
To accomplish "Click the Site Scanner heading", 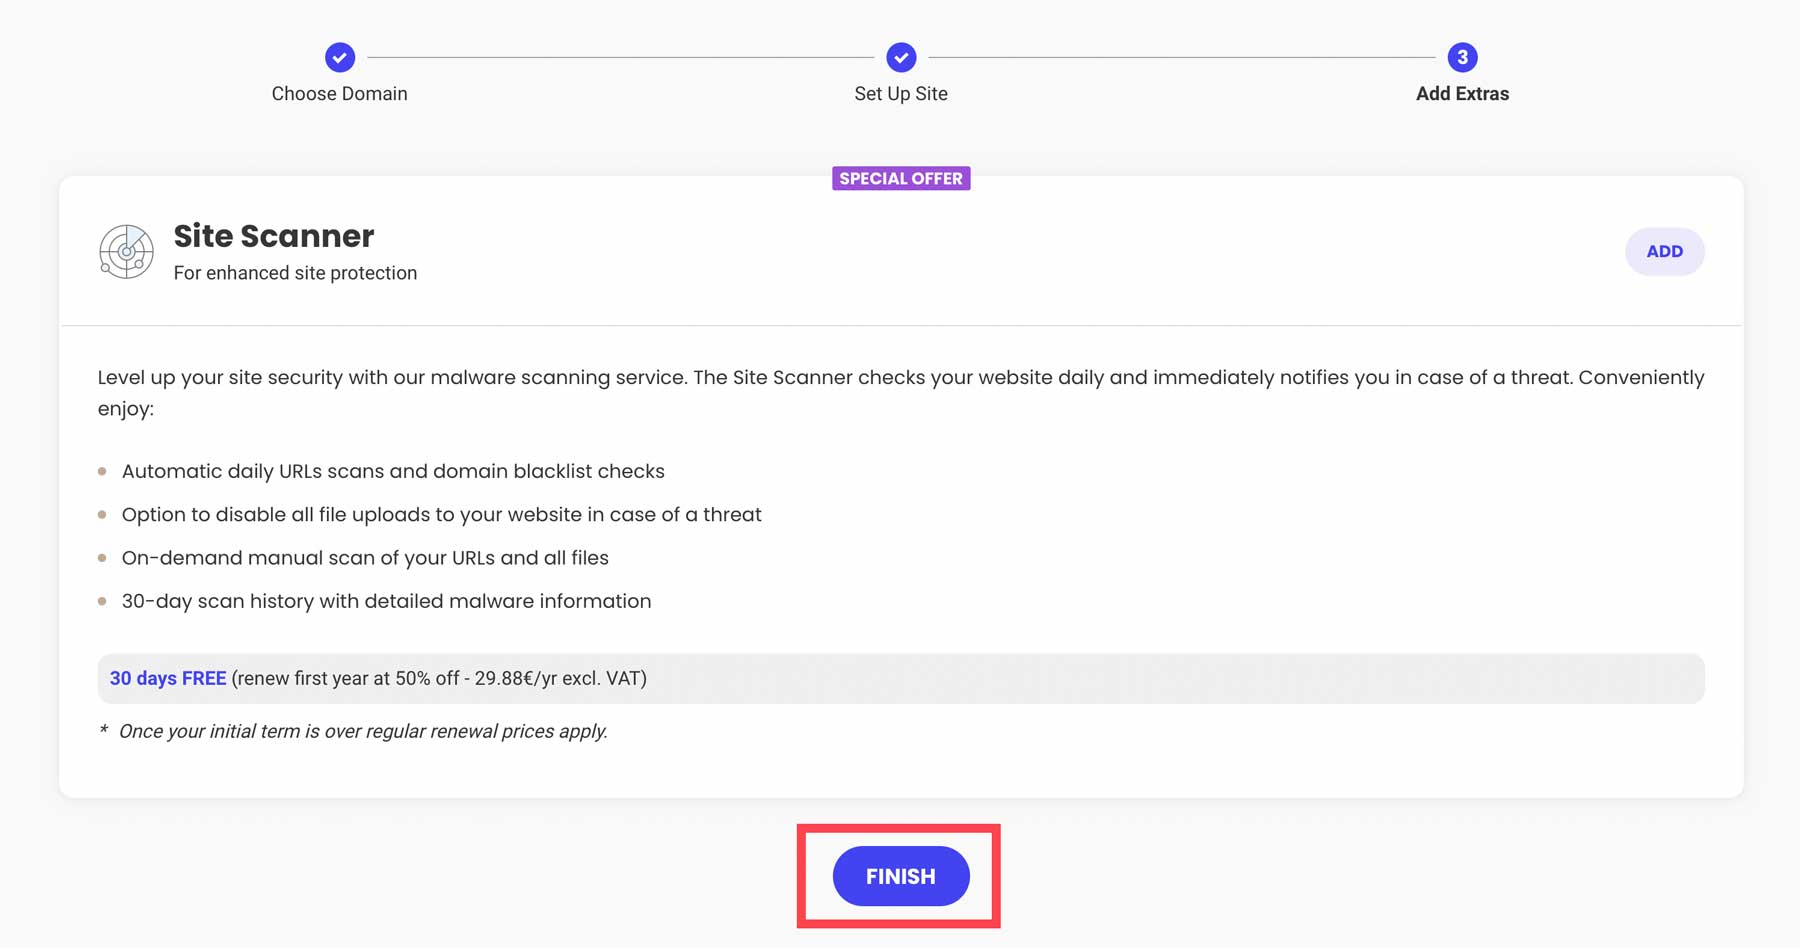I will click(274, 236).
